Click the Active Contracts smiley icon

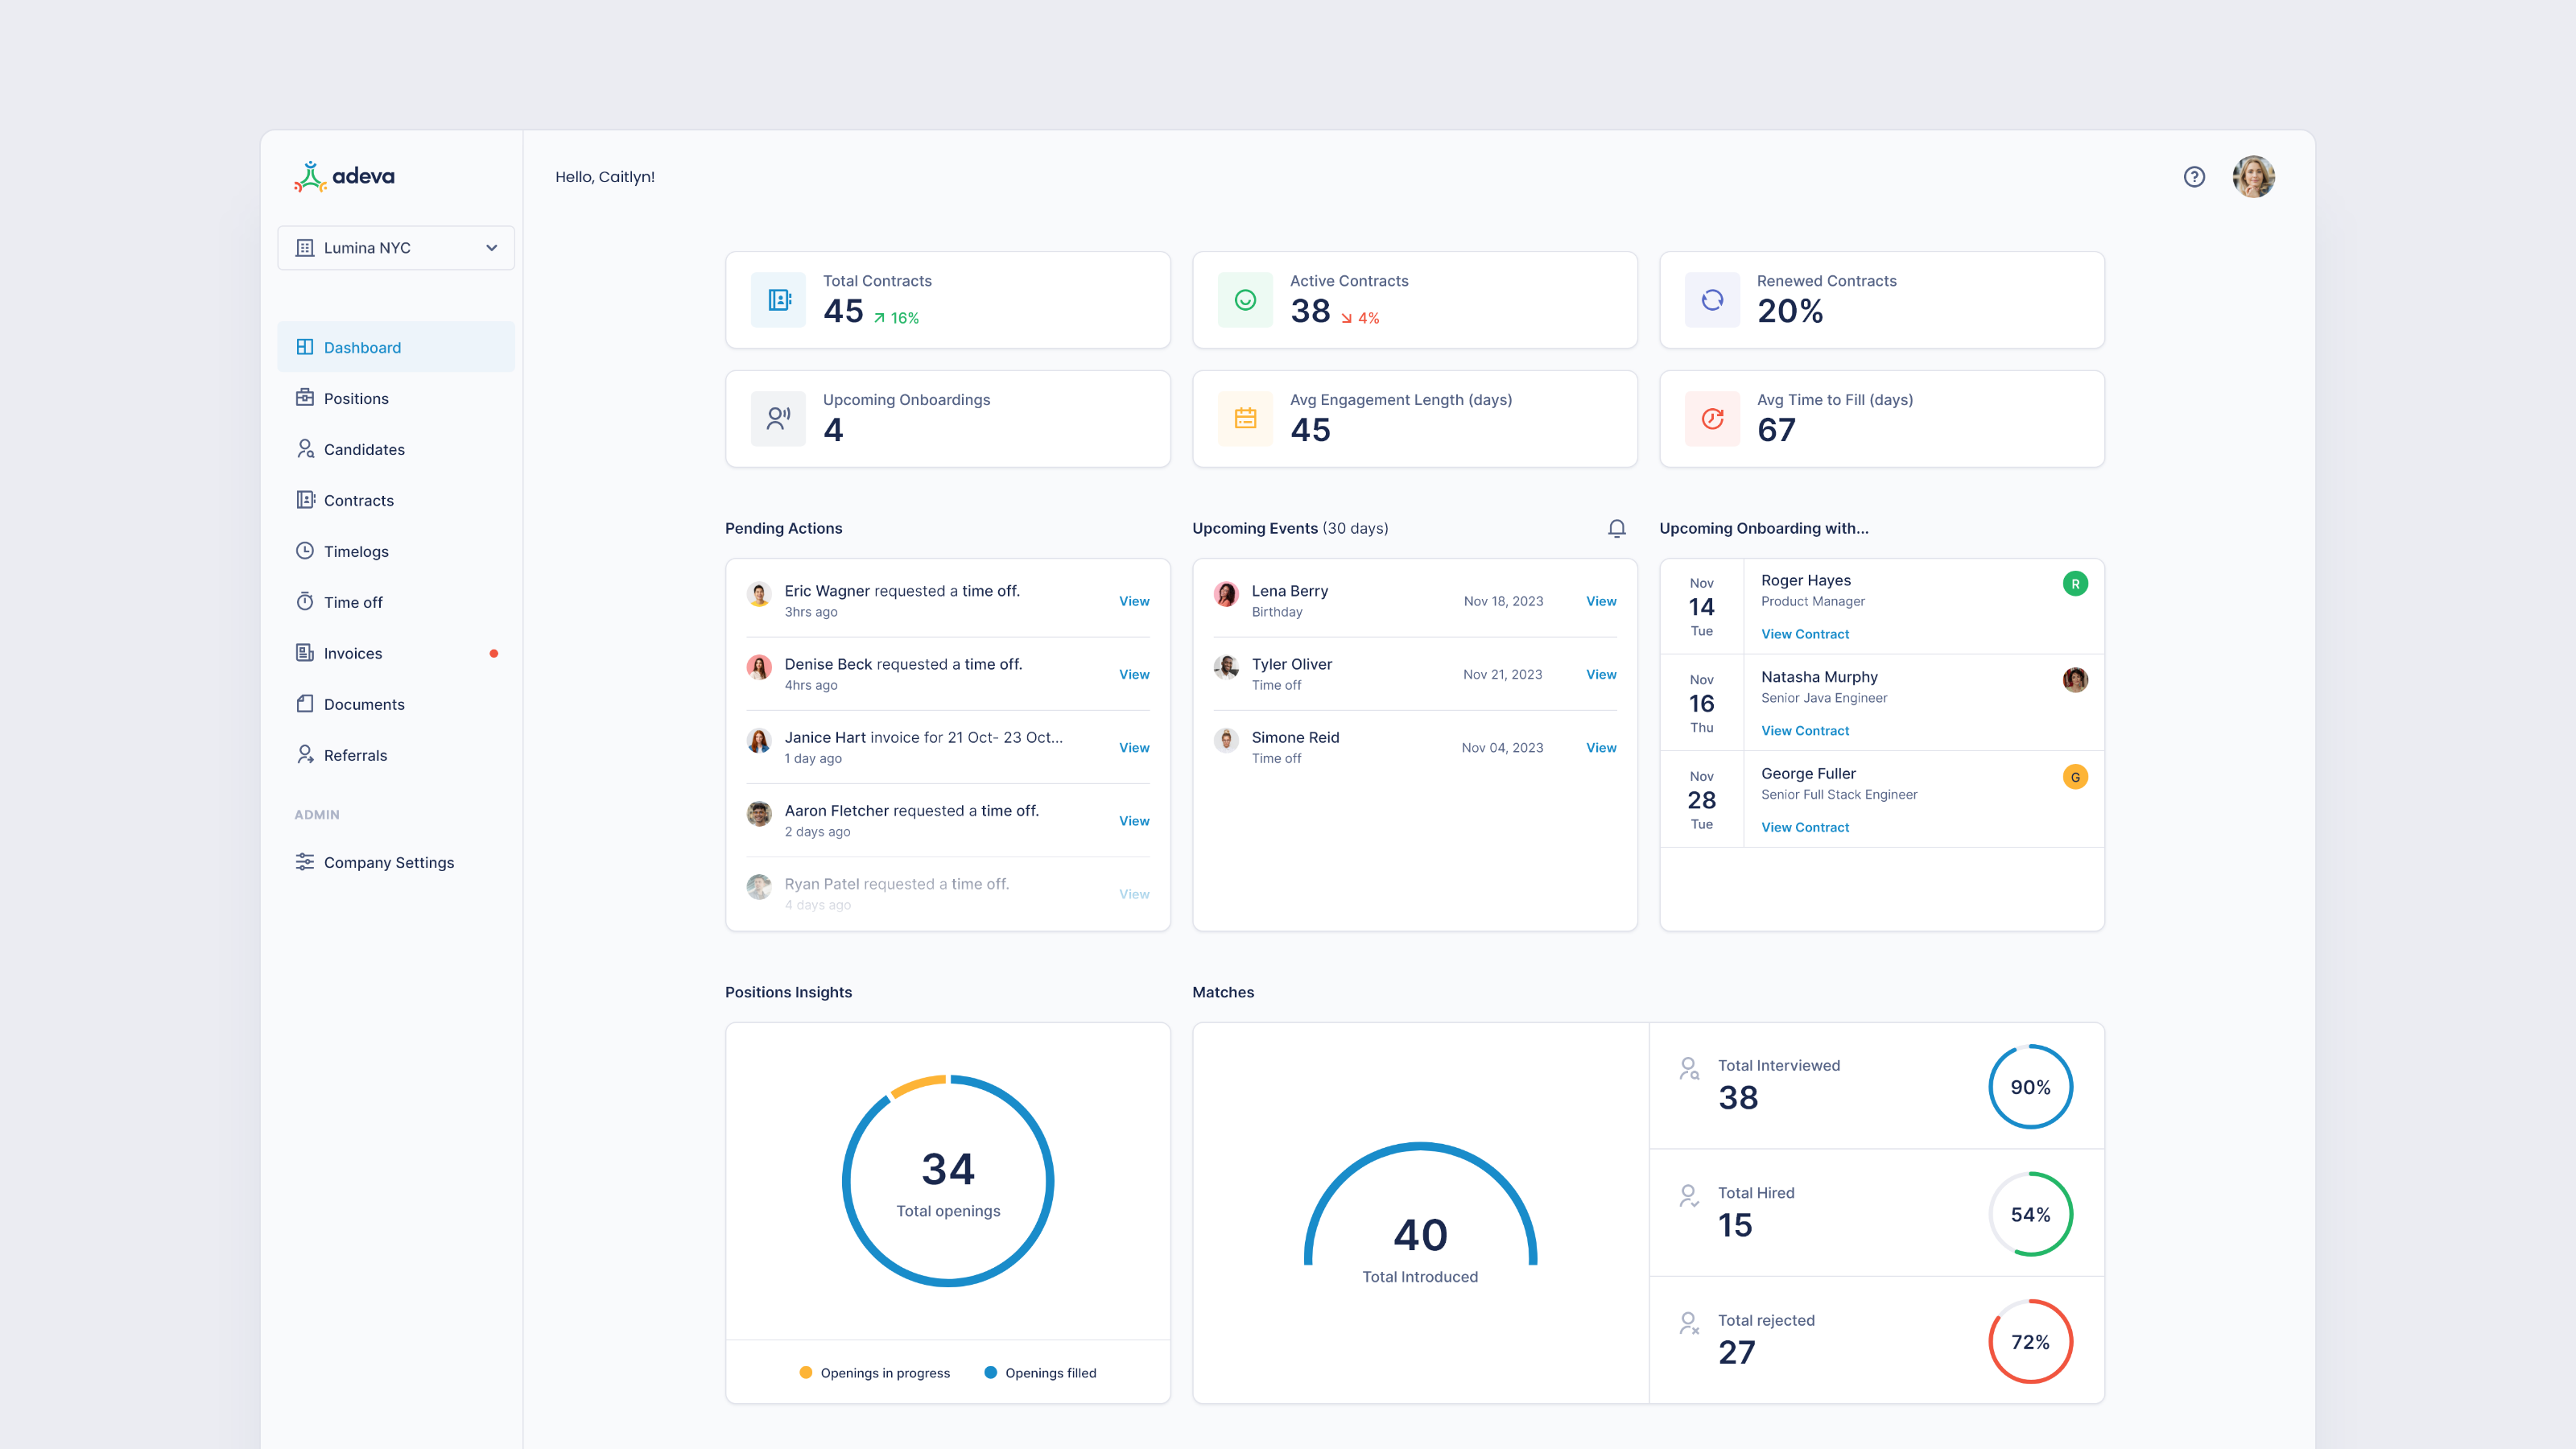point(1245,300)
